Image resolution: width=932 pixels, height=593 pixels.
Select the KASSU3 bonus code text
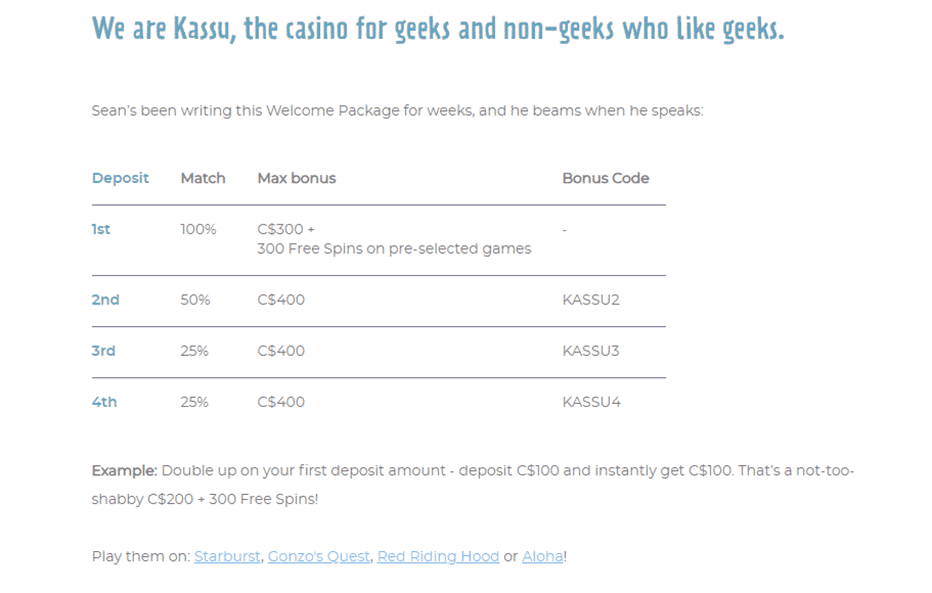591,351
